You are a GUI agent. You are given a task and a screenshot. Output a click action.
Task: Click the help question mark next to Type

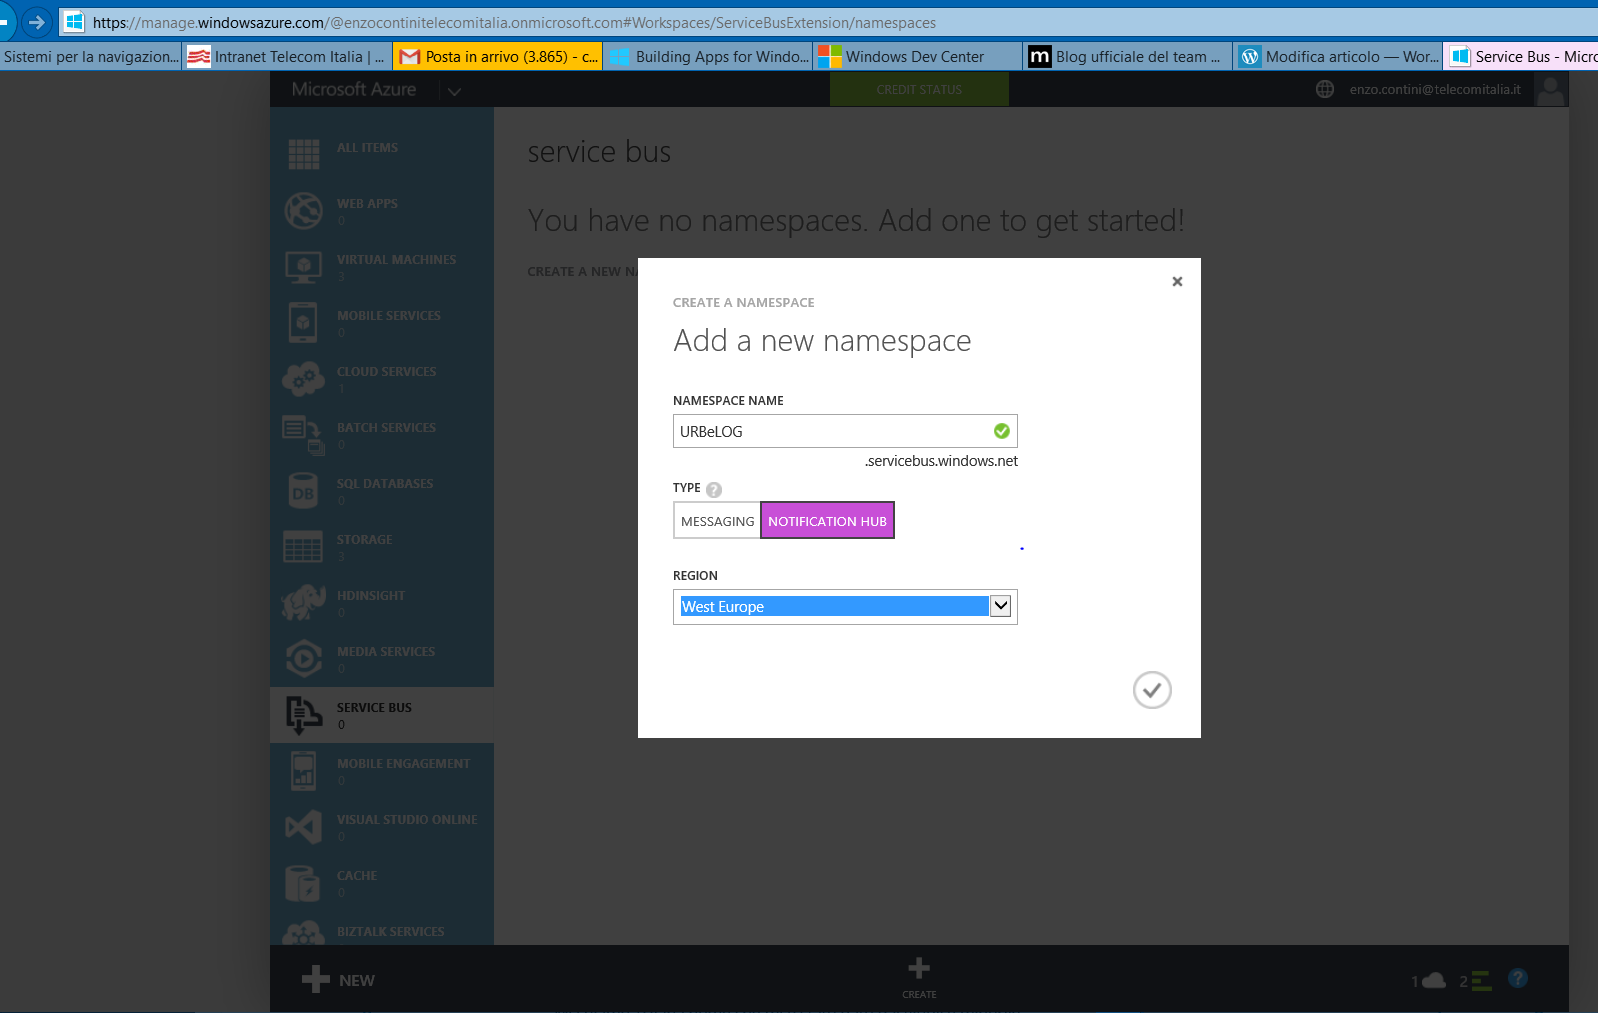(714, 490)
